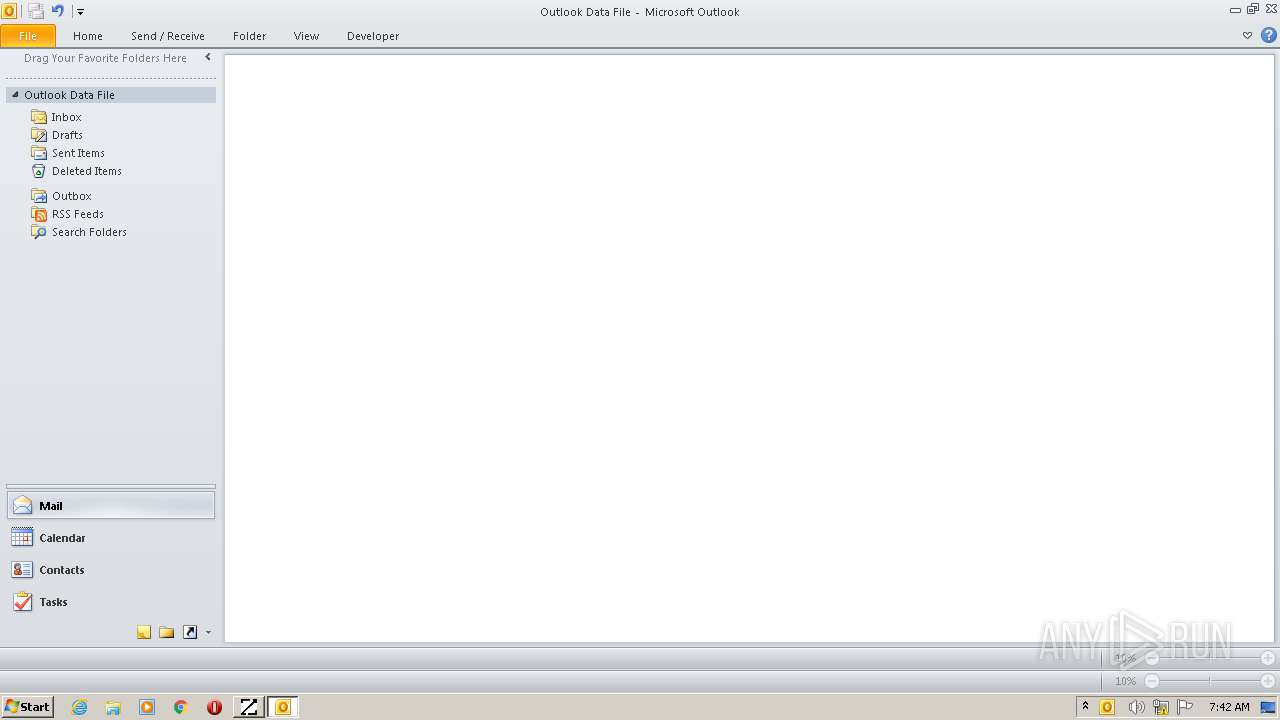Viewport: 1280px width, 720px height.
Task: Minimize the navigation pane with the arrow
Action: point(208,58)
